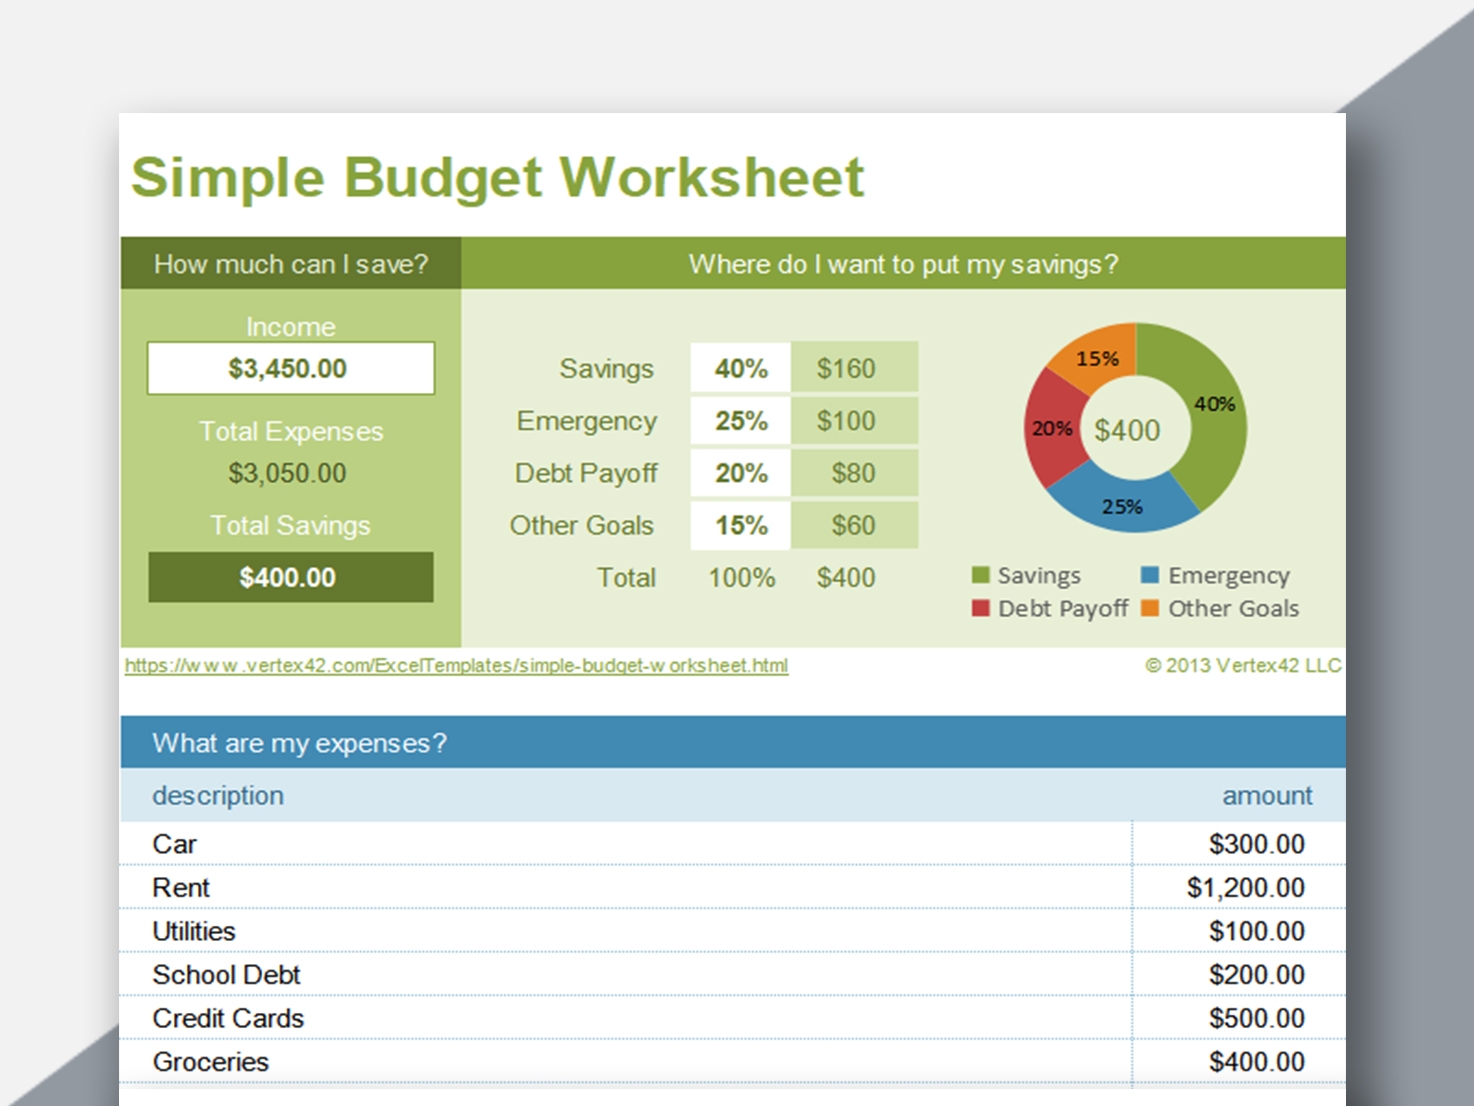Select the Emergency 25% percentage cell
1474x1106 pixels.
coord(740,421)
